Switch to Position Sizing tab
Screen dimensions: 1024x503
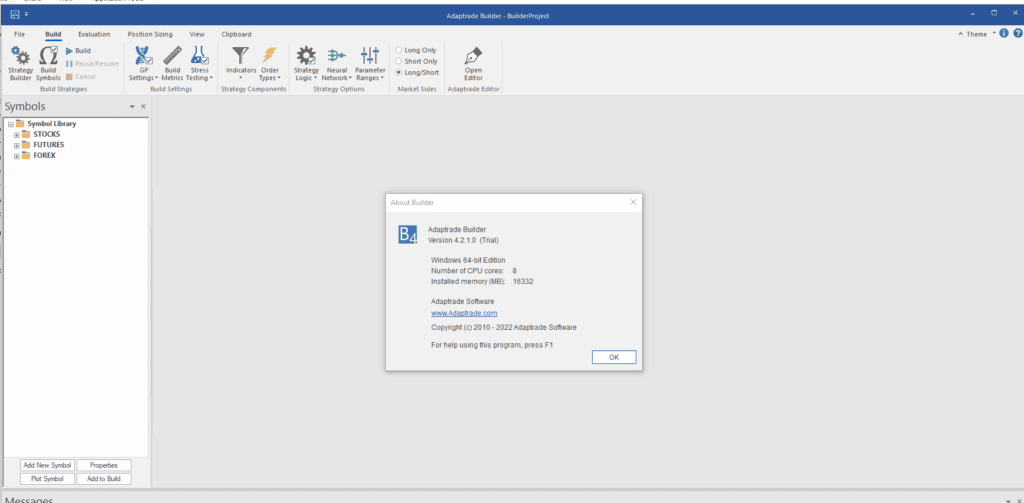150,34
